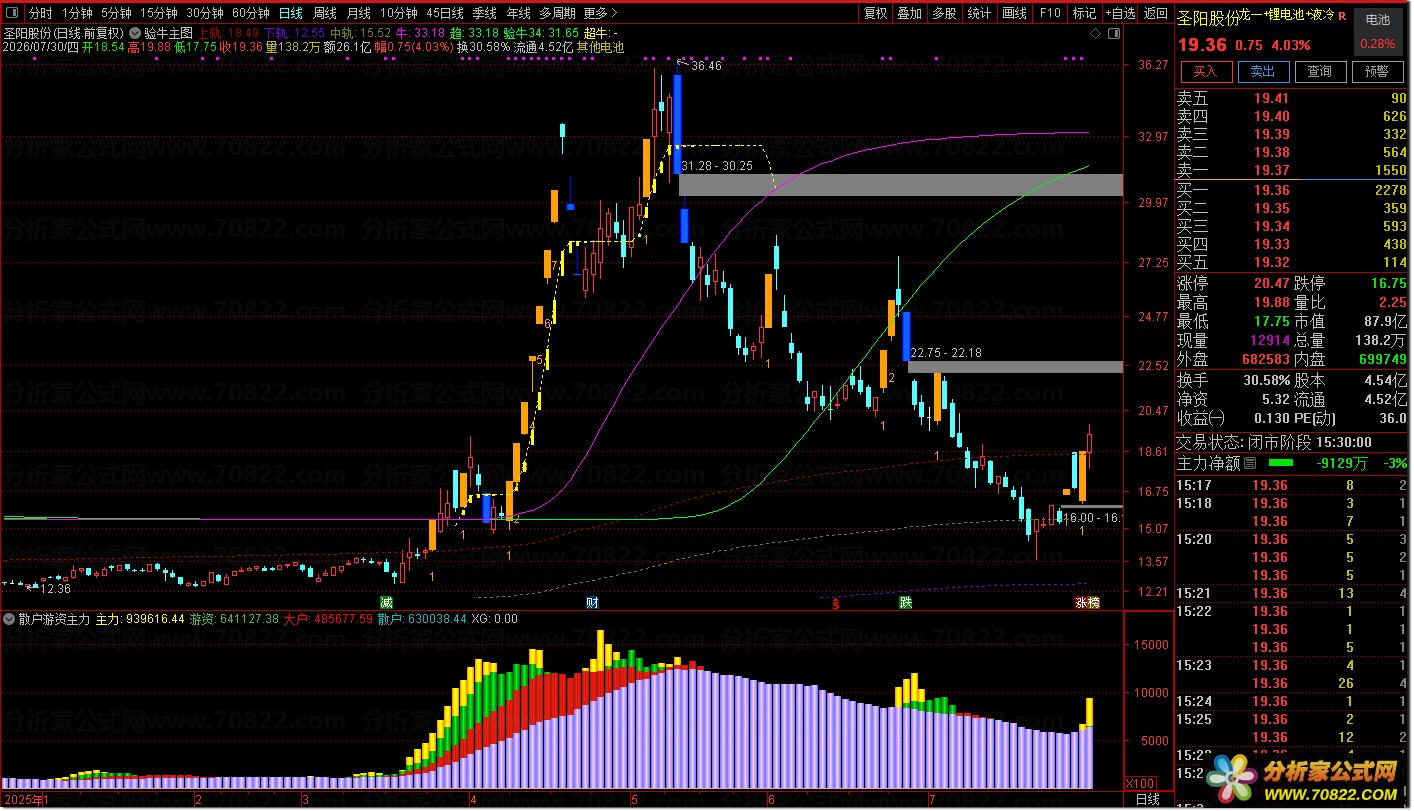Click the 卖一 ask price 19.37
The height and width of the screenshot is (811, 1414).
(x=1270, y=171)
